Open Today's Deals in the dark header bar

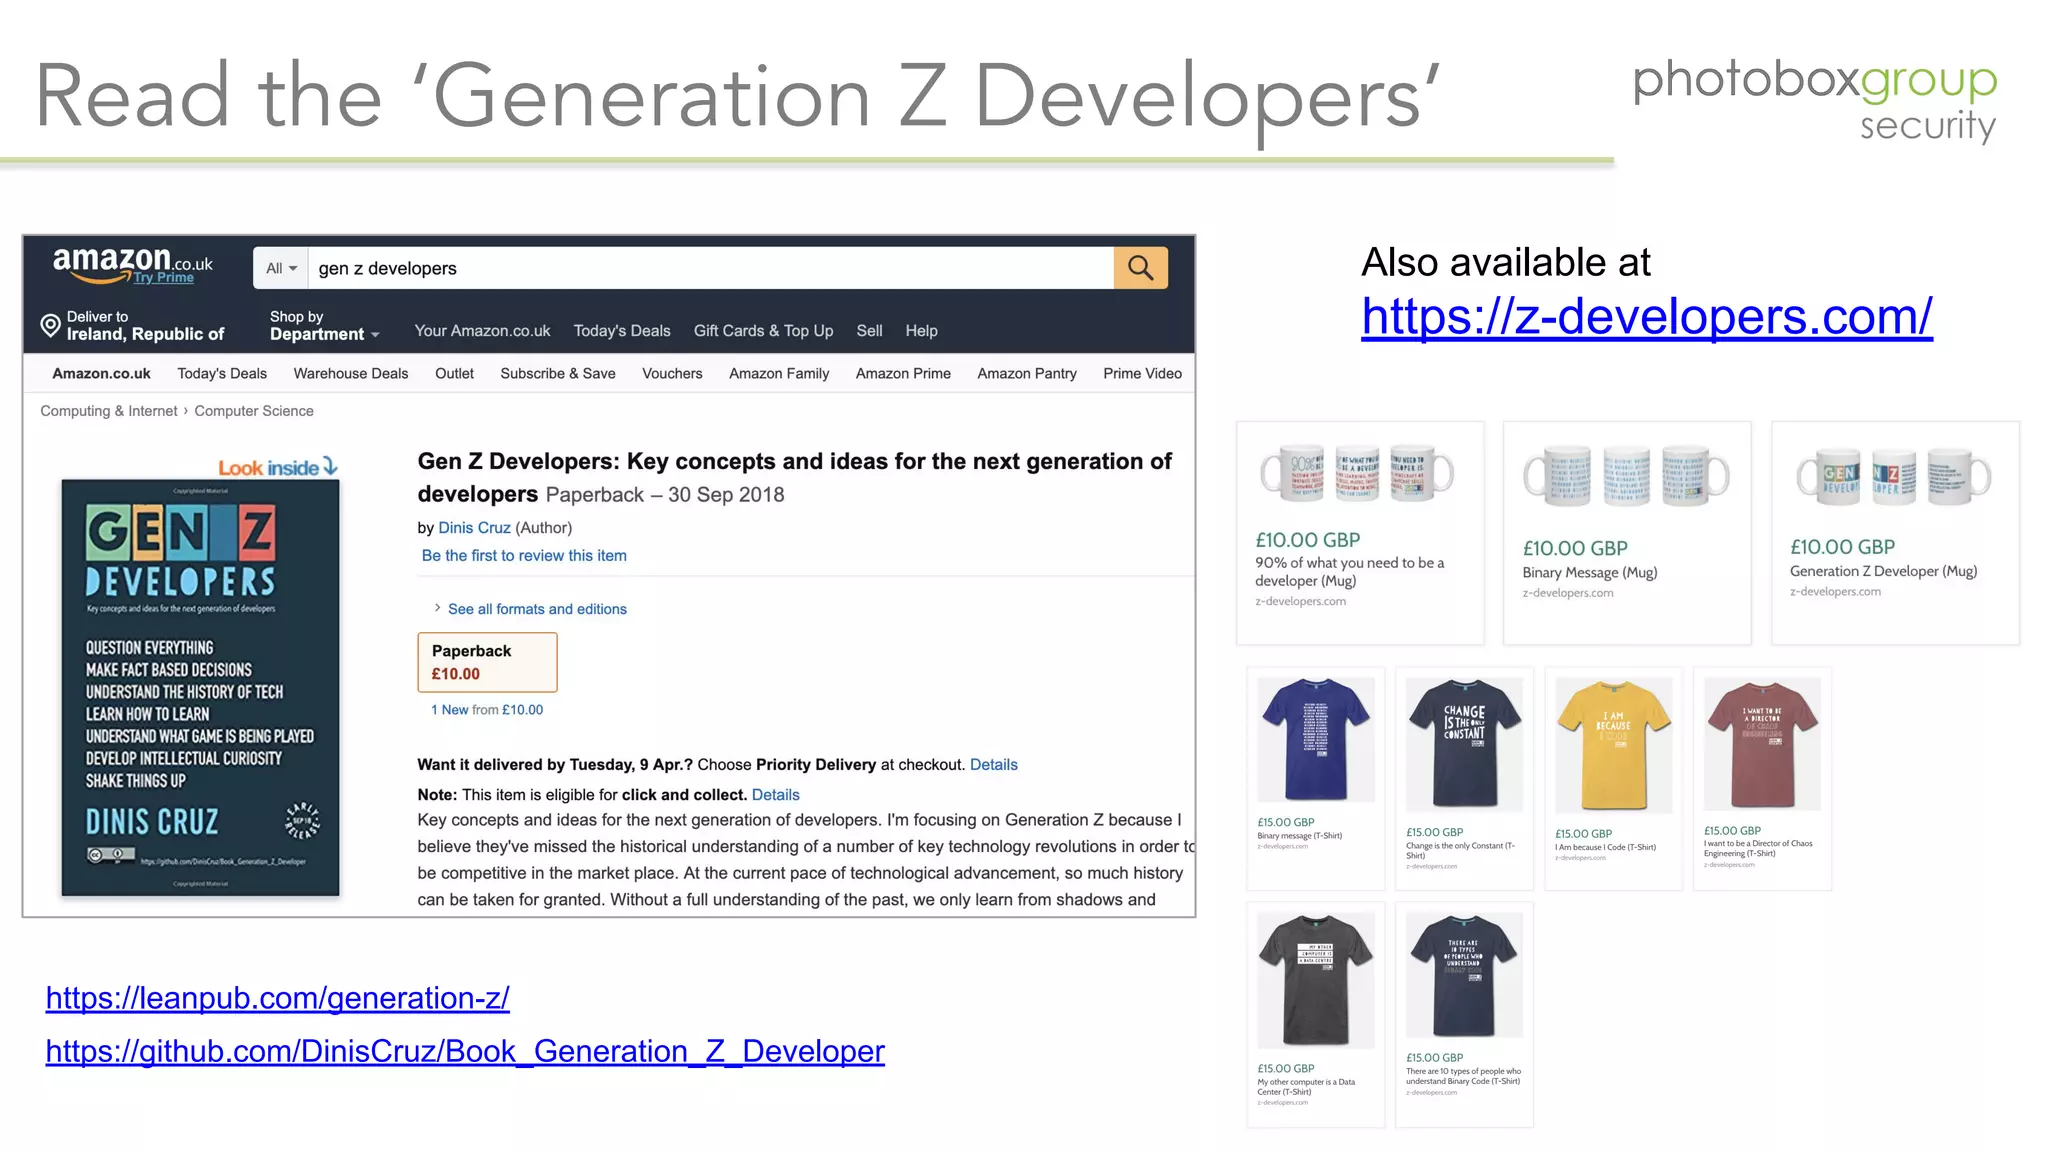pyautogui.click(x=622, y=331)
